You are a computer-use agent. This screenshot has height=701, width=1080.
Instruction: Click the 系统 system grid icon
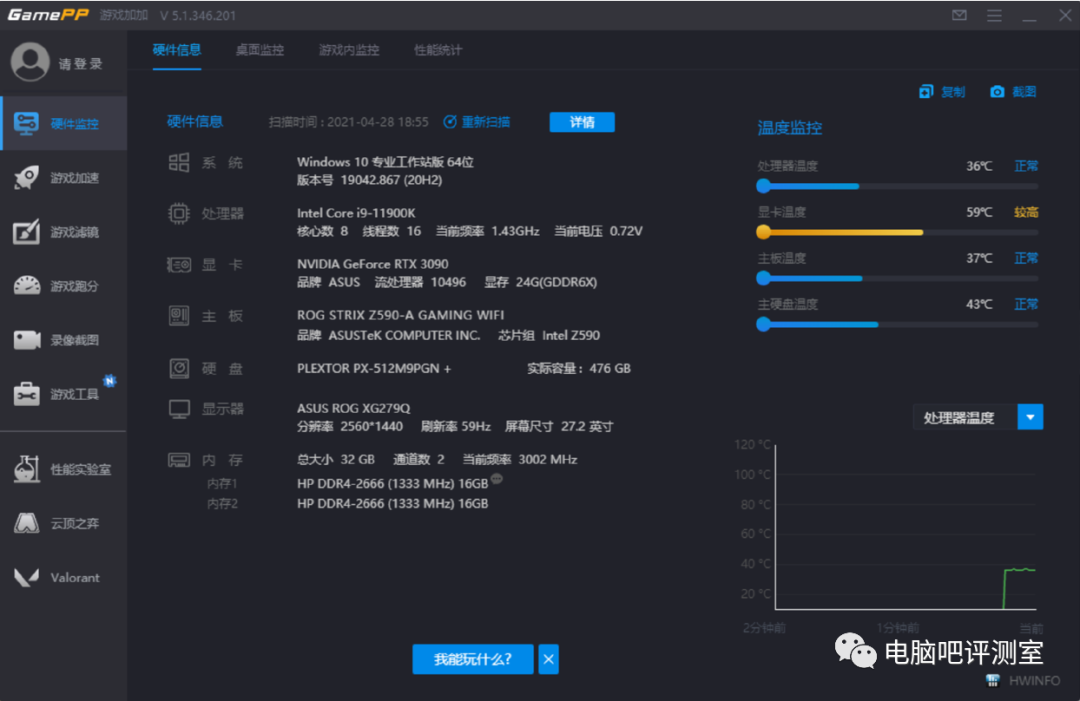click(179, 163)
